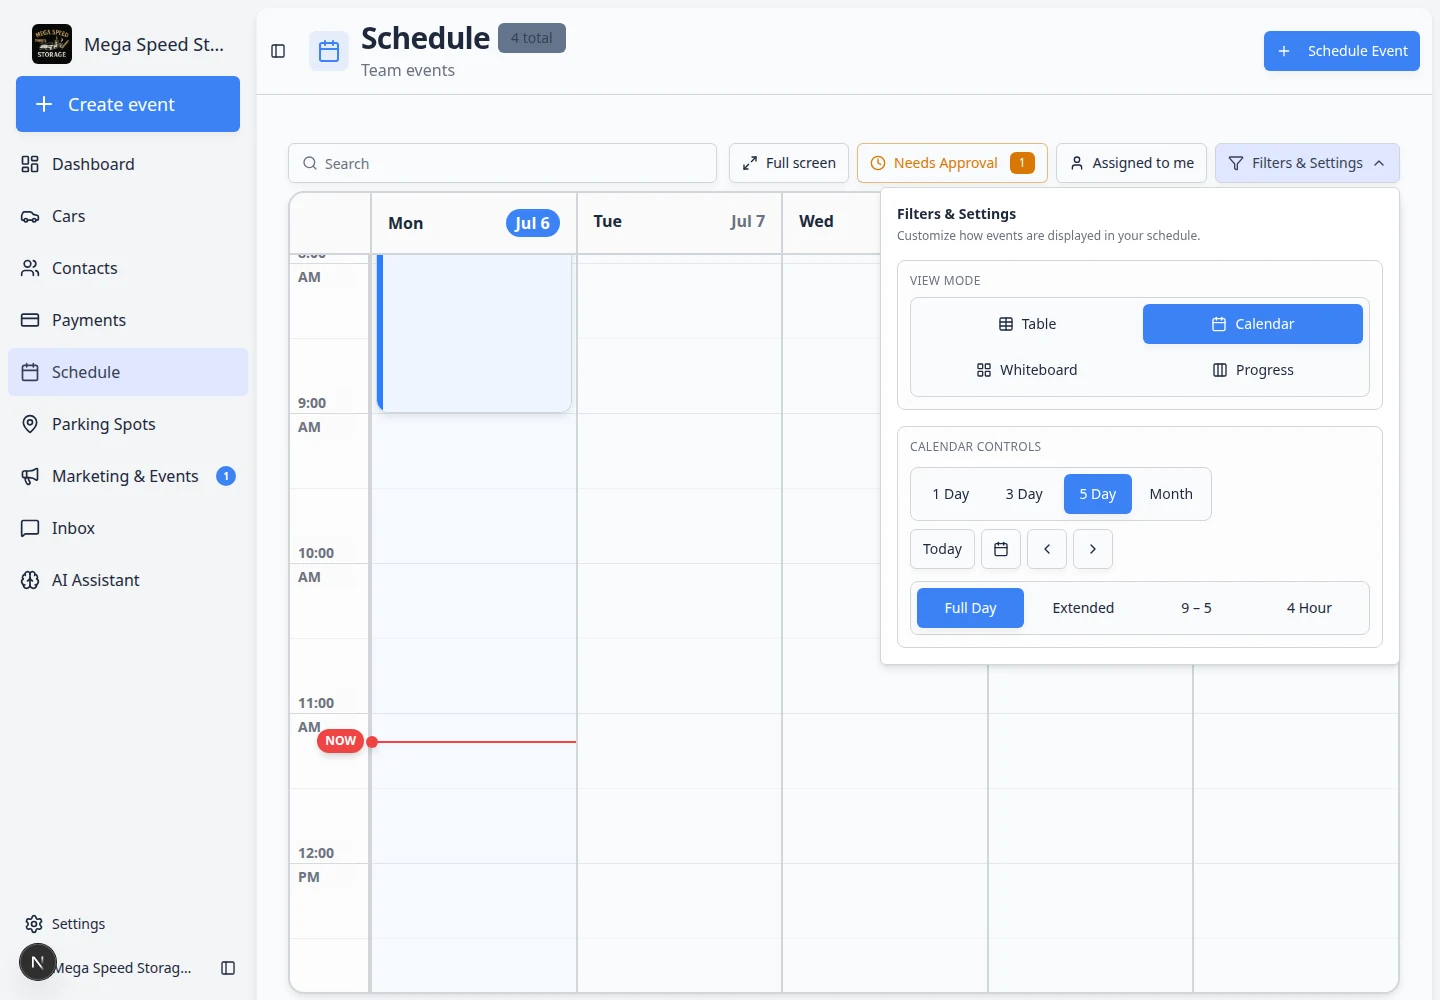
Task: Open Payments page from the sidebar
Action: point(128,320)
